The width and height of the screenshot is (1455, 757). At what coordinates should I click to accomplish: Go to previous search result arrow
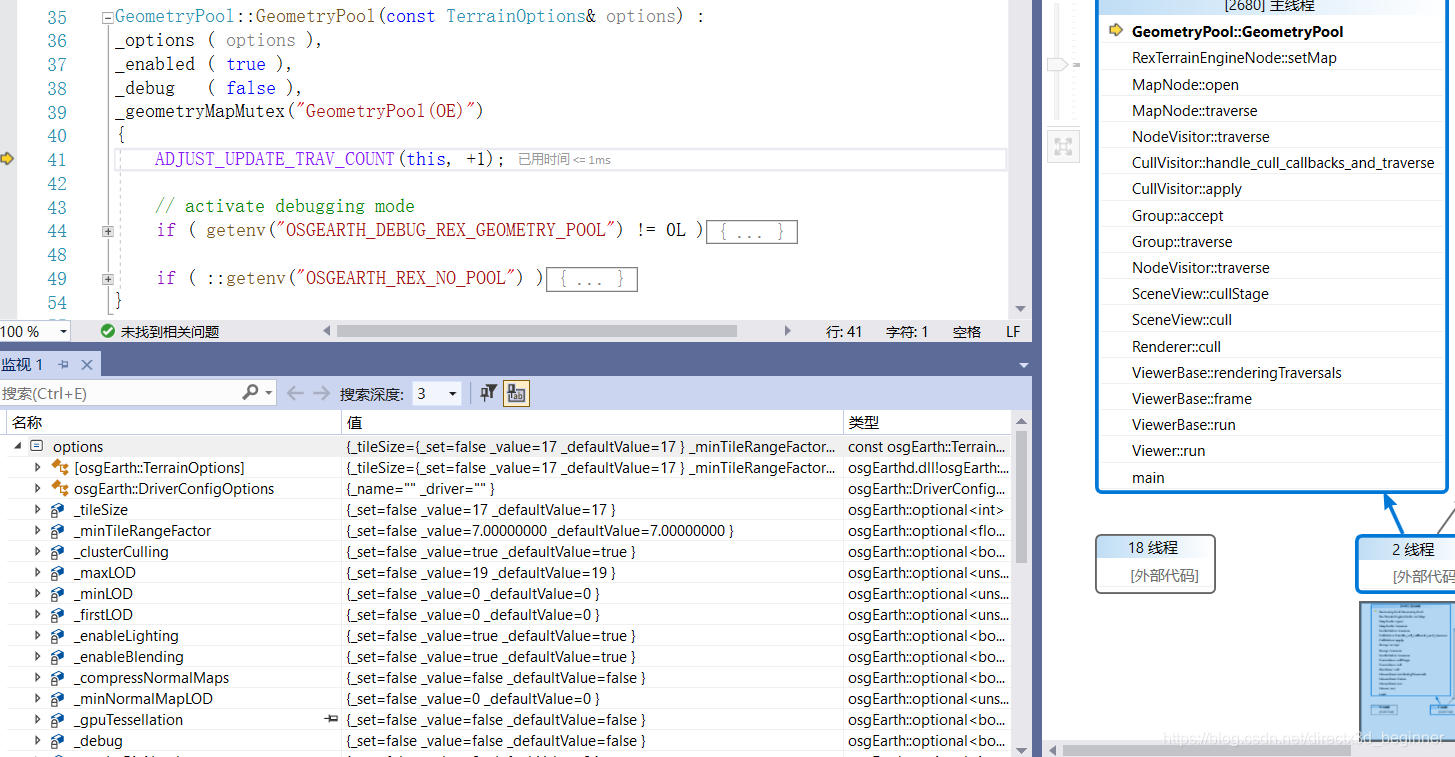coord(295,394)
